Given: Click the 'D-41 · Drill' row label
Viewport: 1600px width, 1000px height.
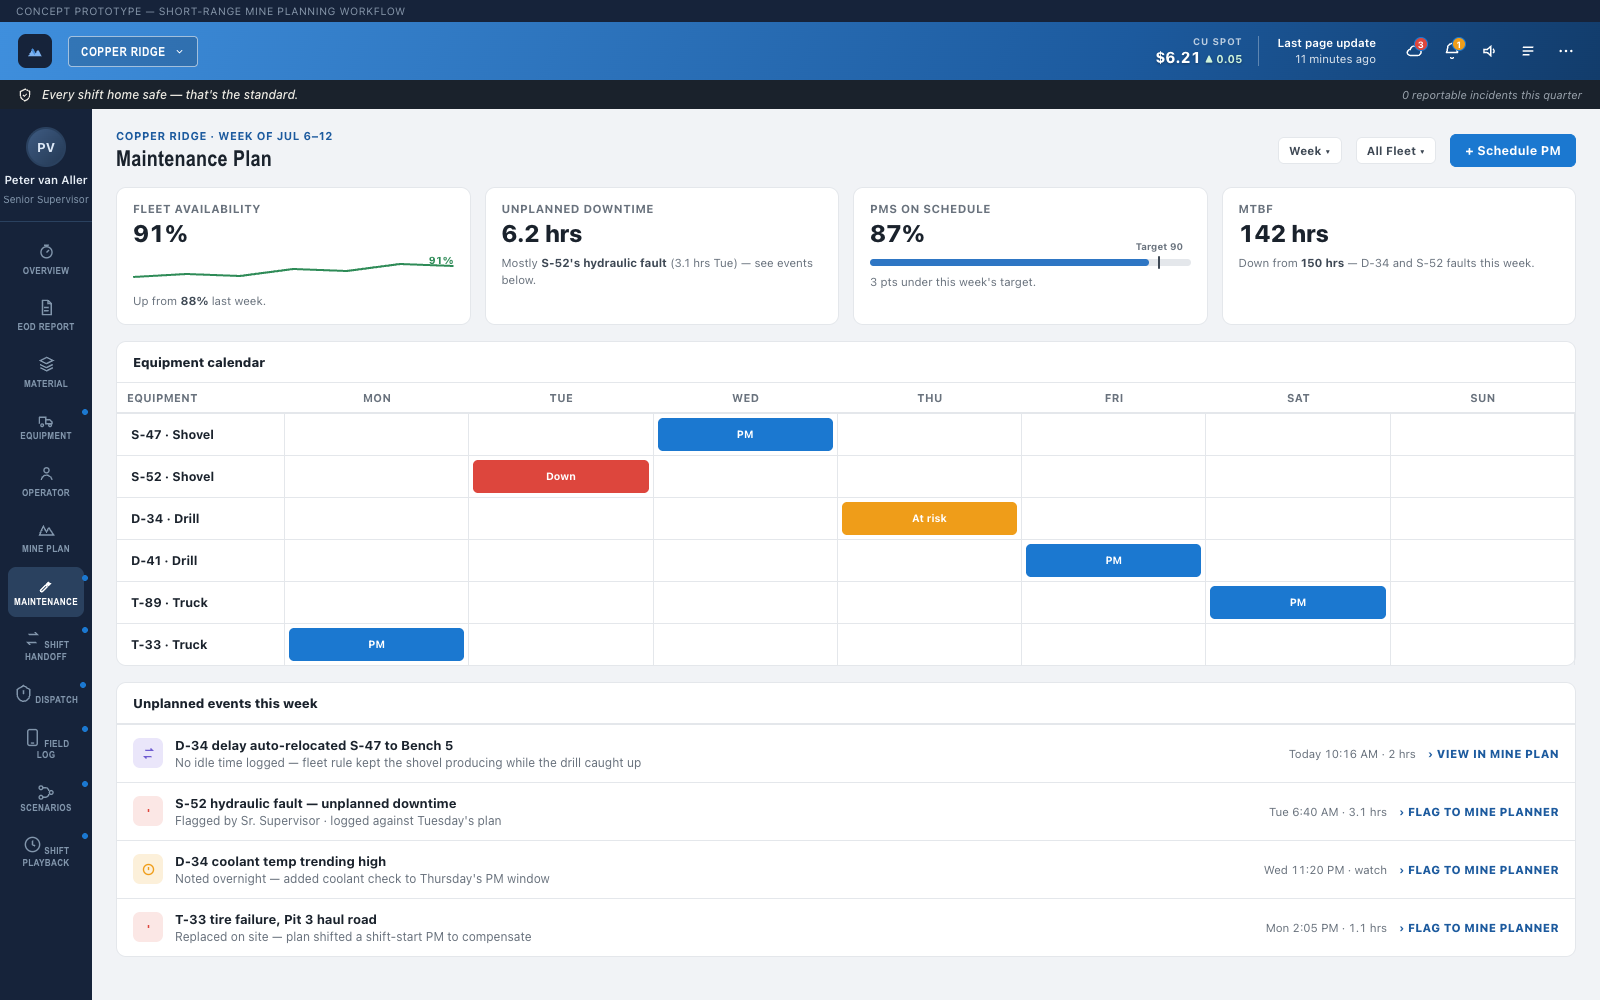Looking at the screenshot, I should pyautogui.click(x=164, y=561).
